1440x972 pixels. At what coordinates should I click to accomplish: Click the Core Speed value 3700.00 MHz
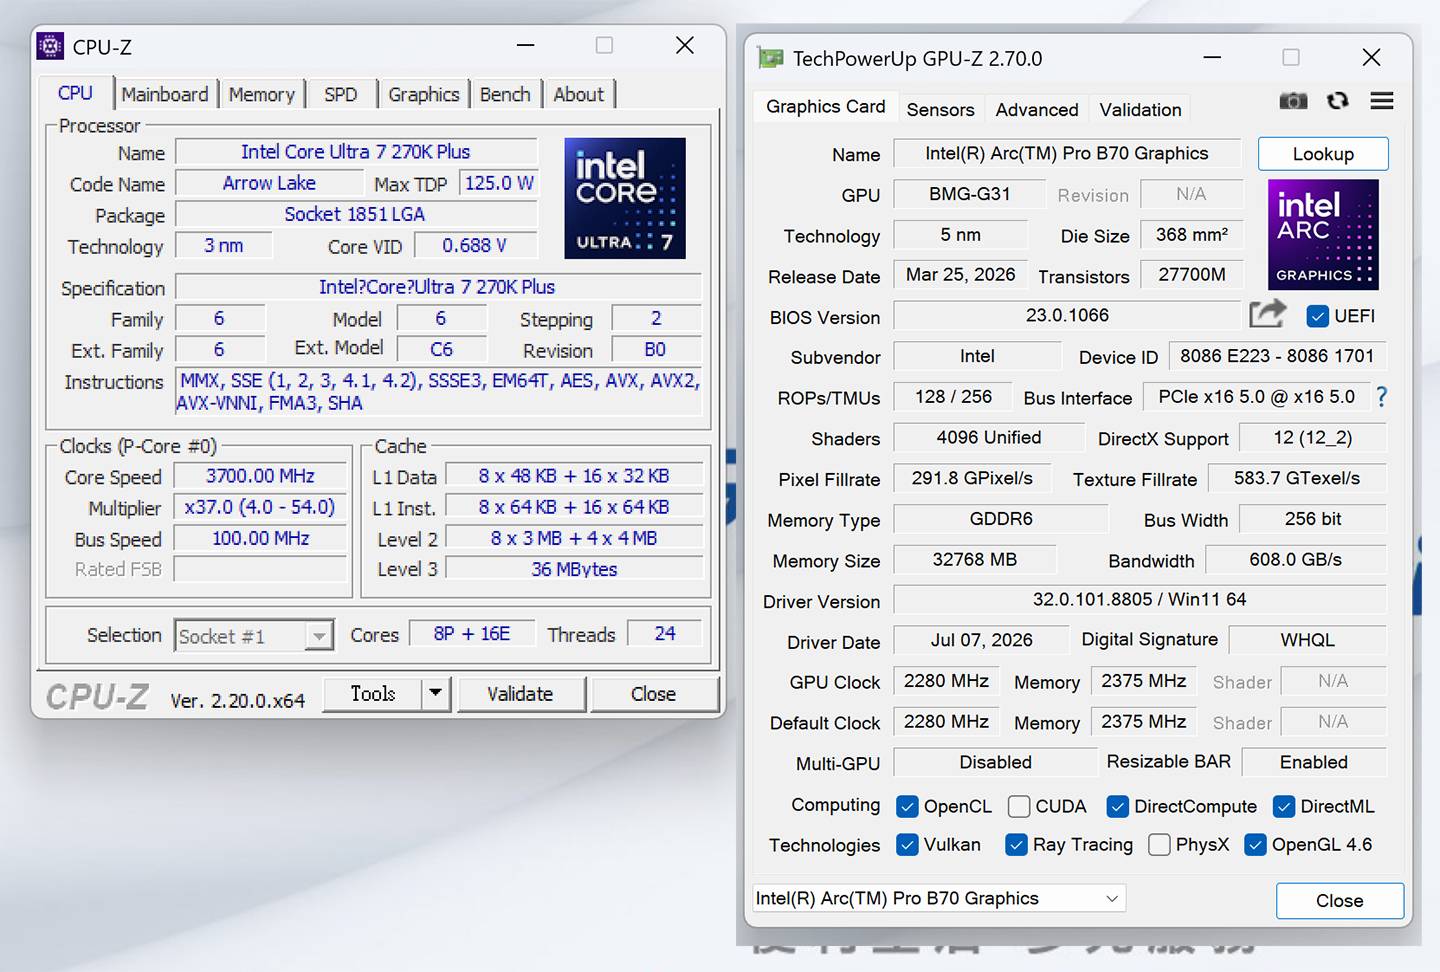tap(260, 476)
